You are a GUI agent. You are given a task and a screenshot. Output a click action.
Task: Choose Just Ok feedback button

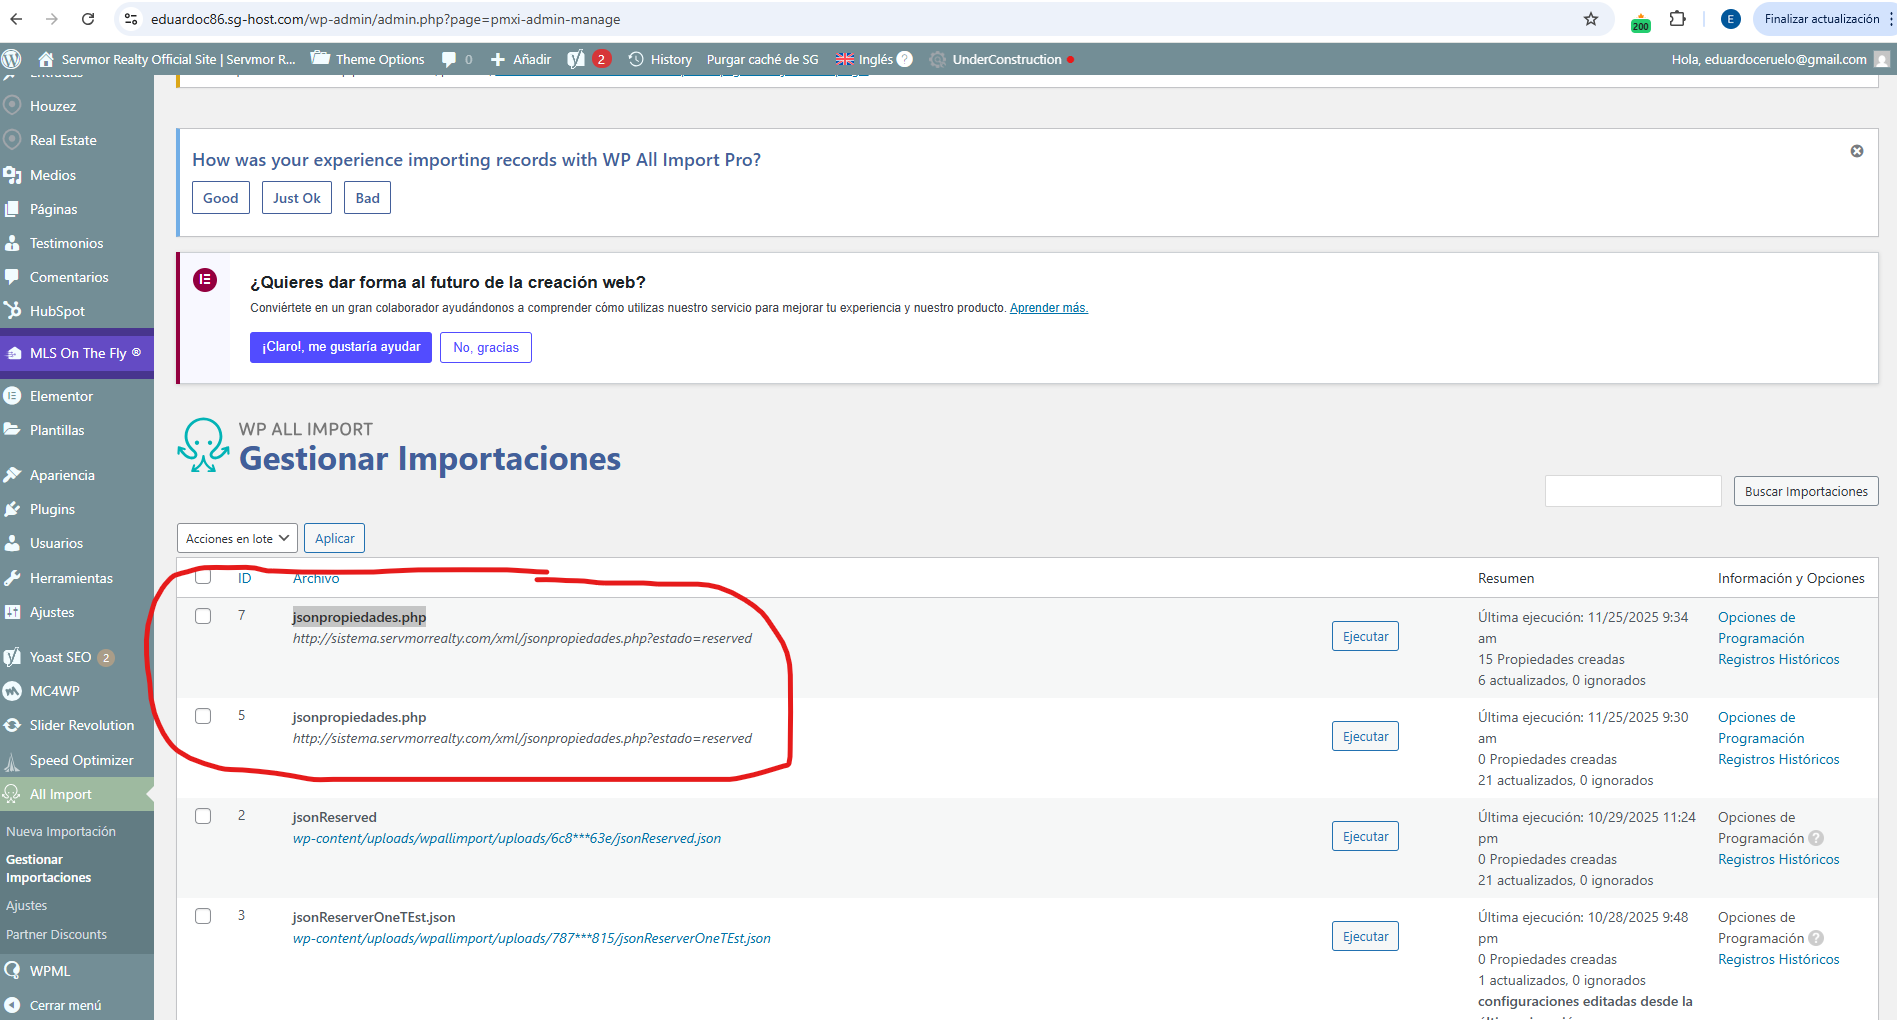(297, 198)
